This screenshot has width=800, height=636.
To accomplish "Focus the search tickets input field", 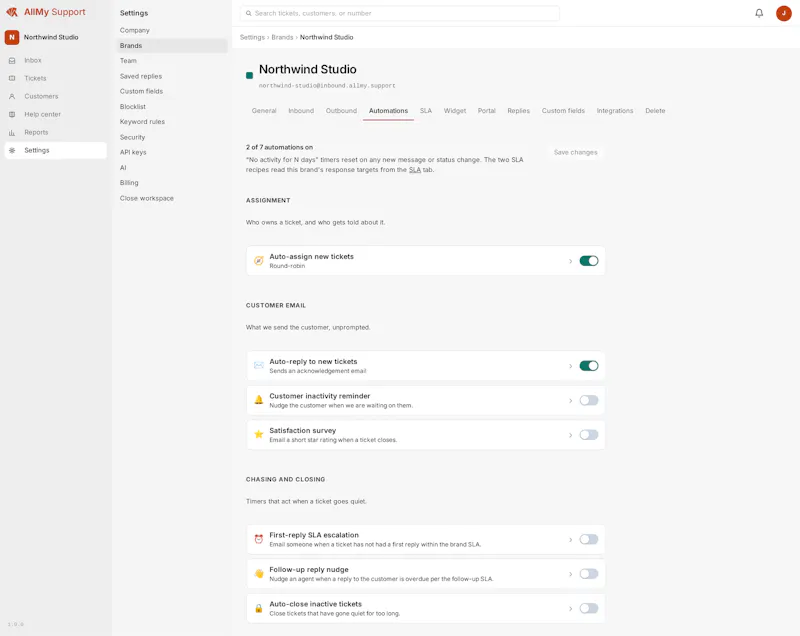I will (399, 13).
